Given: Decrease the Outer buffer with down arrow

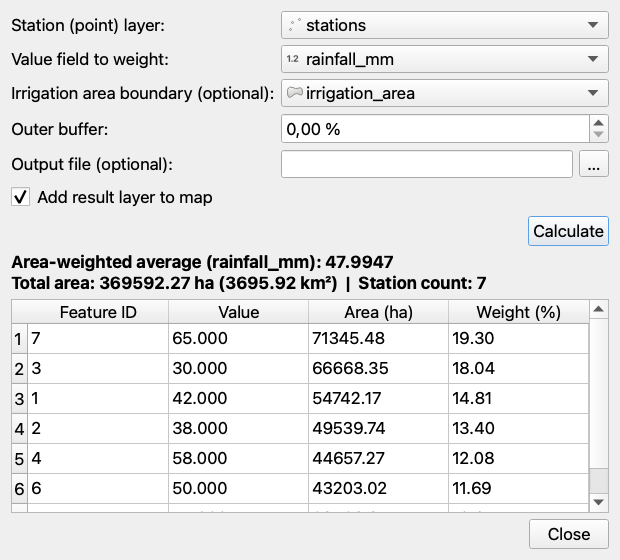Looking at the screenshot, I should click(x=599, y=135).
